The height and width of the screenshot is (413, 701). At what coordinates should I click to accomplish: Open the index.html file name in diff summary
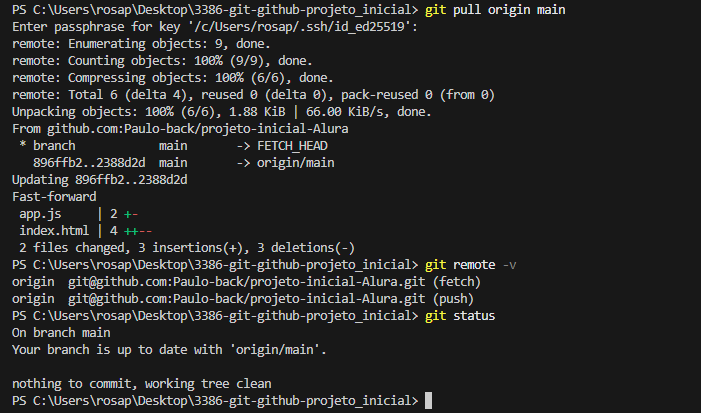[x=54, y=231]
